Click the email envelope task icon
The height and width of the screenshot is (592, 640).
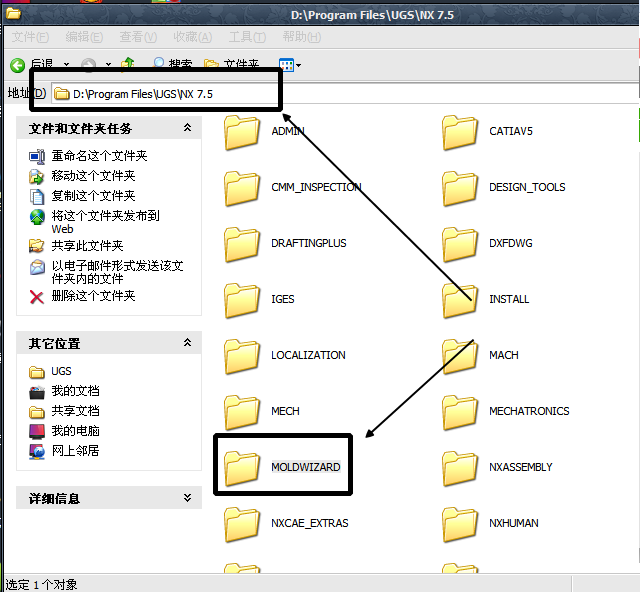pyautogui.click(x=37, y=267)
